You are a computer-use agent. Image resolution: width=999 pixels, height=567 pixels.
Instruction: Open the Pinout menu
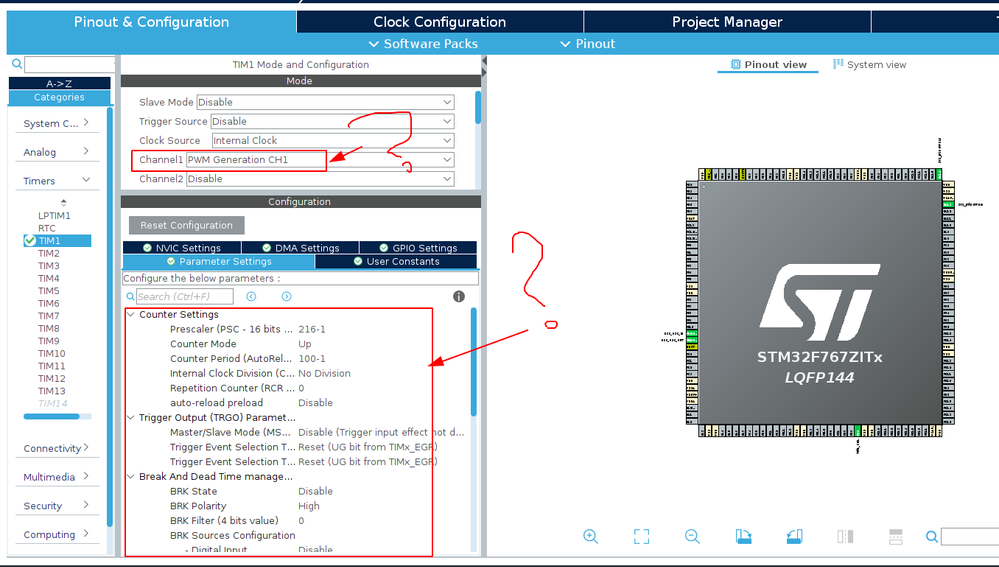(587, 43)
